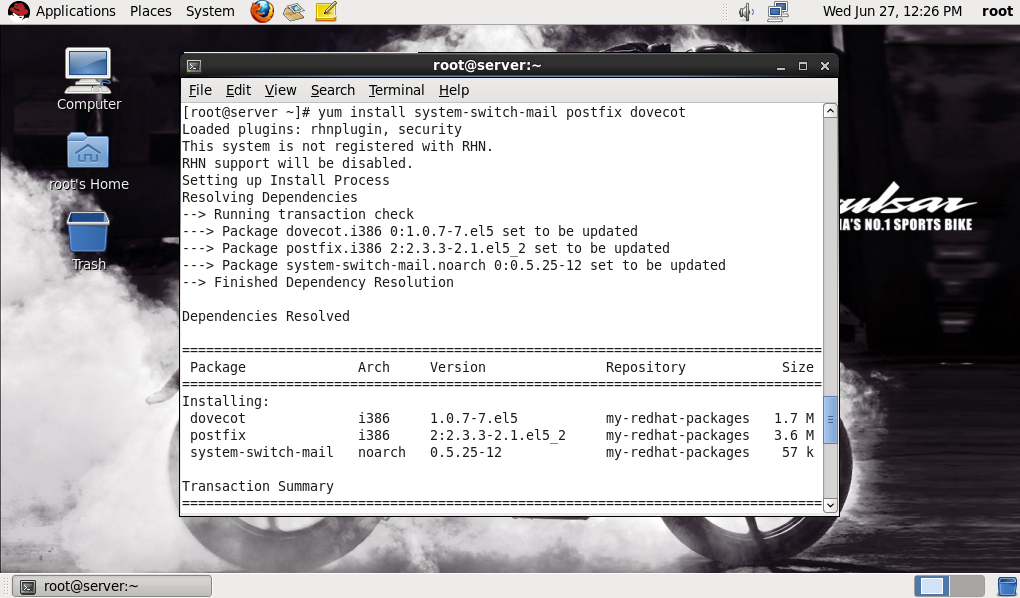Click version '0.5.25-12' cell

(x=466, y=452)
